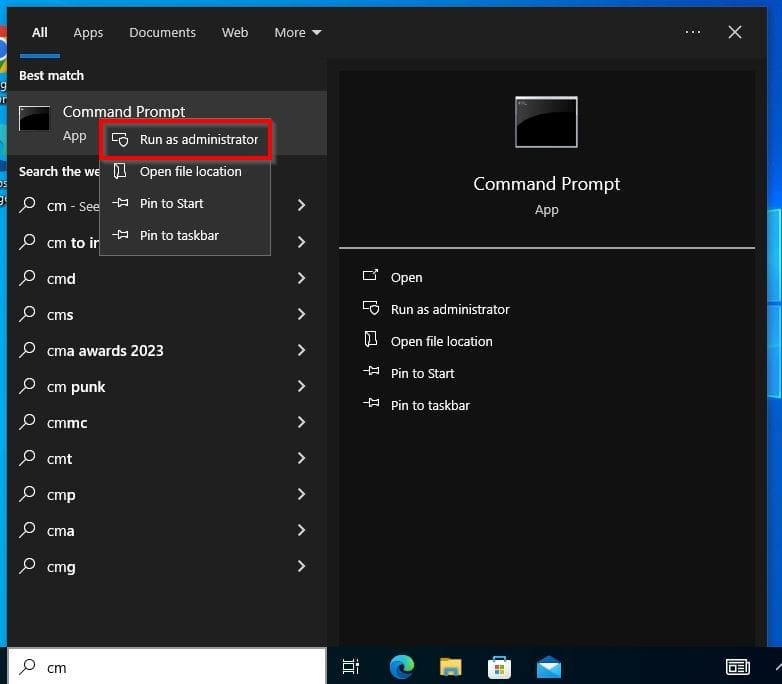The height and width of the screenshot is (684, 782).
Task: Expand the cm punk suggestion chevron
Action: pyautogui.click(x=301, y=387)
